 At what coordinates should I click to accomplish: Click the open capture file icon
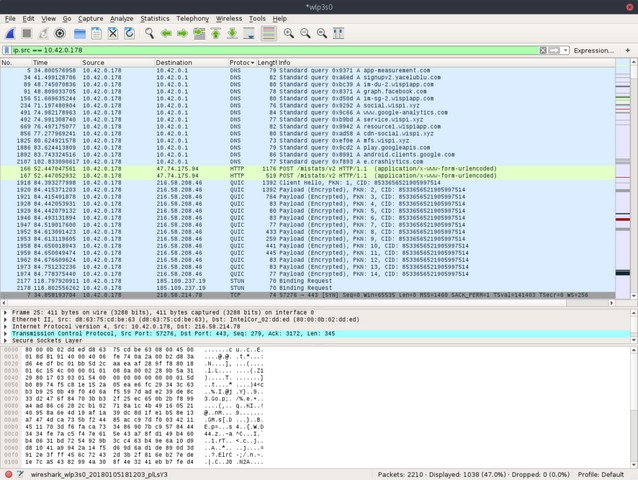(x=79, y=33)
